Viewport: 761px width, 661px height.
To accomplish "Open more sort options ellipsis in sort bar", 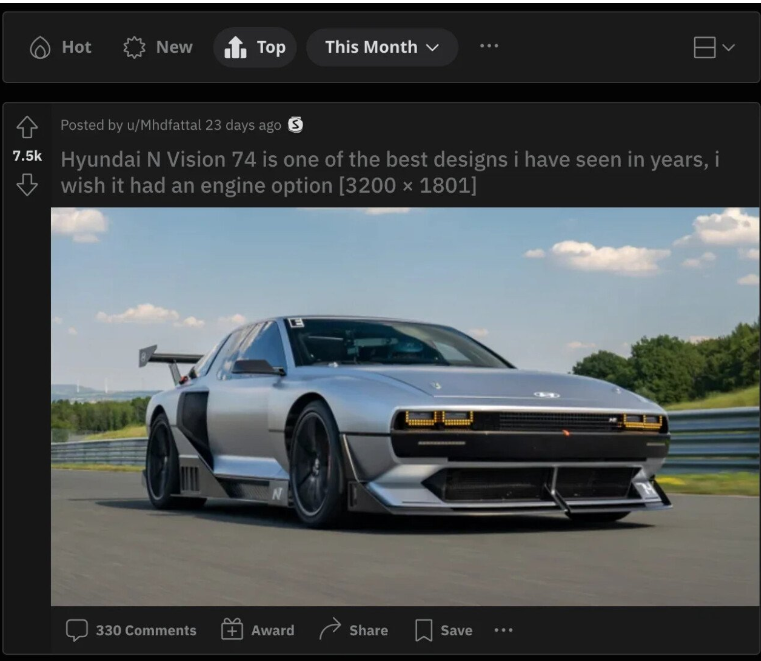I will coord(489,46).
